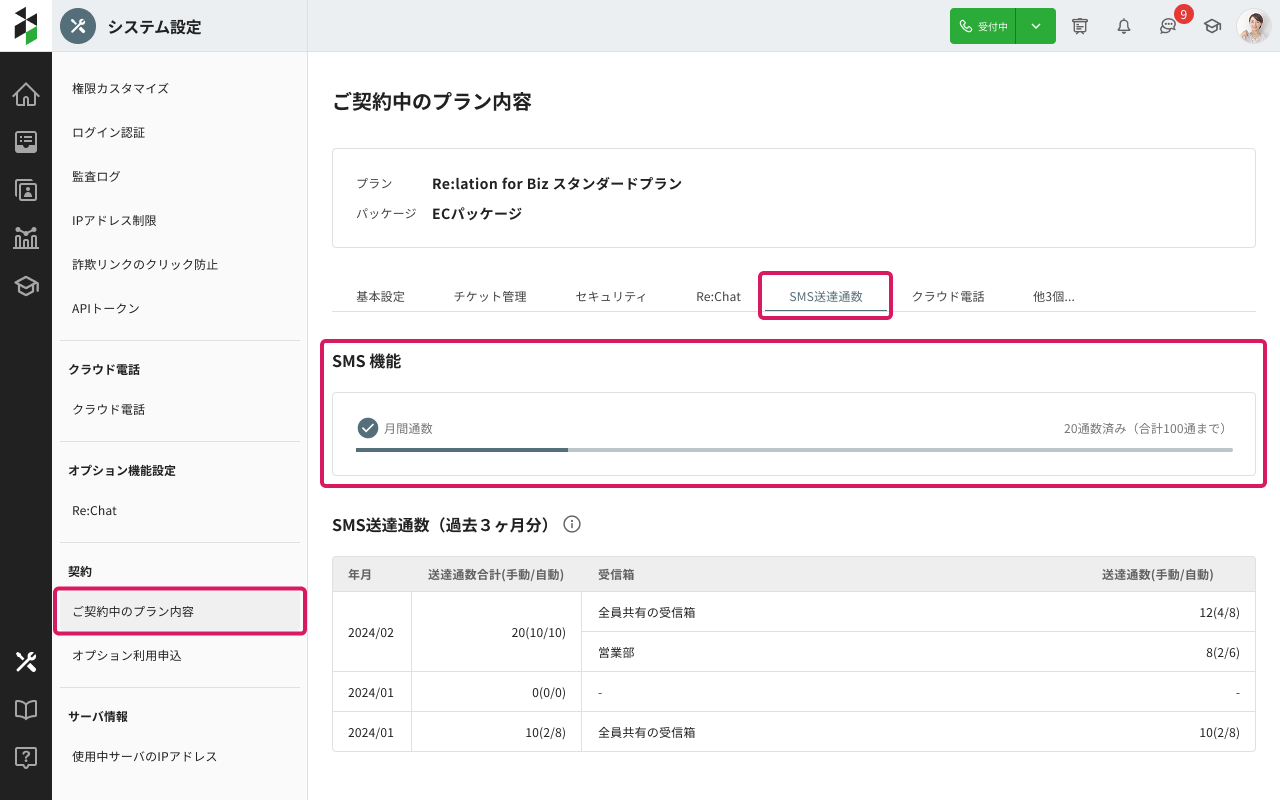The width and height of the screenshot is (1280, 800).
Task: Open chat messages icon with badge 9
Action: (1168, 26)
